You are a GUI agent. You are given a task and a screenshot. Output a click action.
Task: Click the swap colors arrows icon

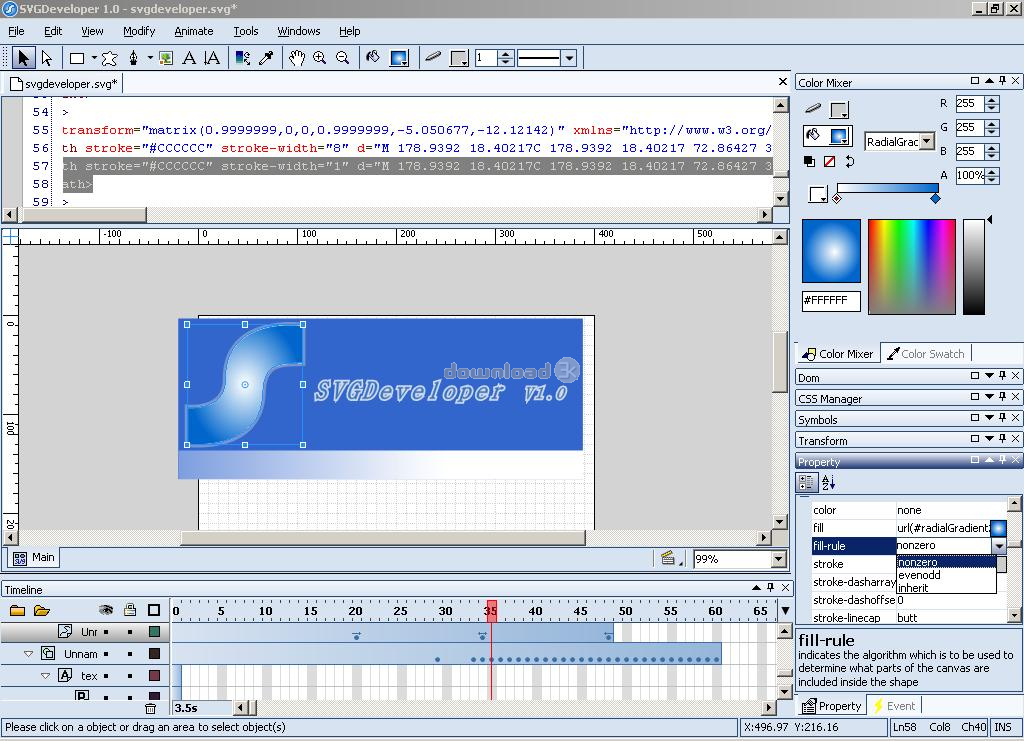(x=850, y=161)
